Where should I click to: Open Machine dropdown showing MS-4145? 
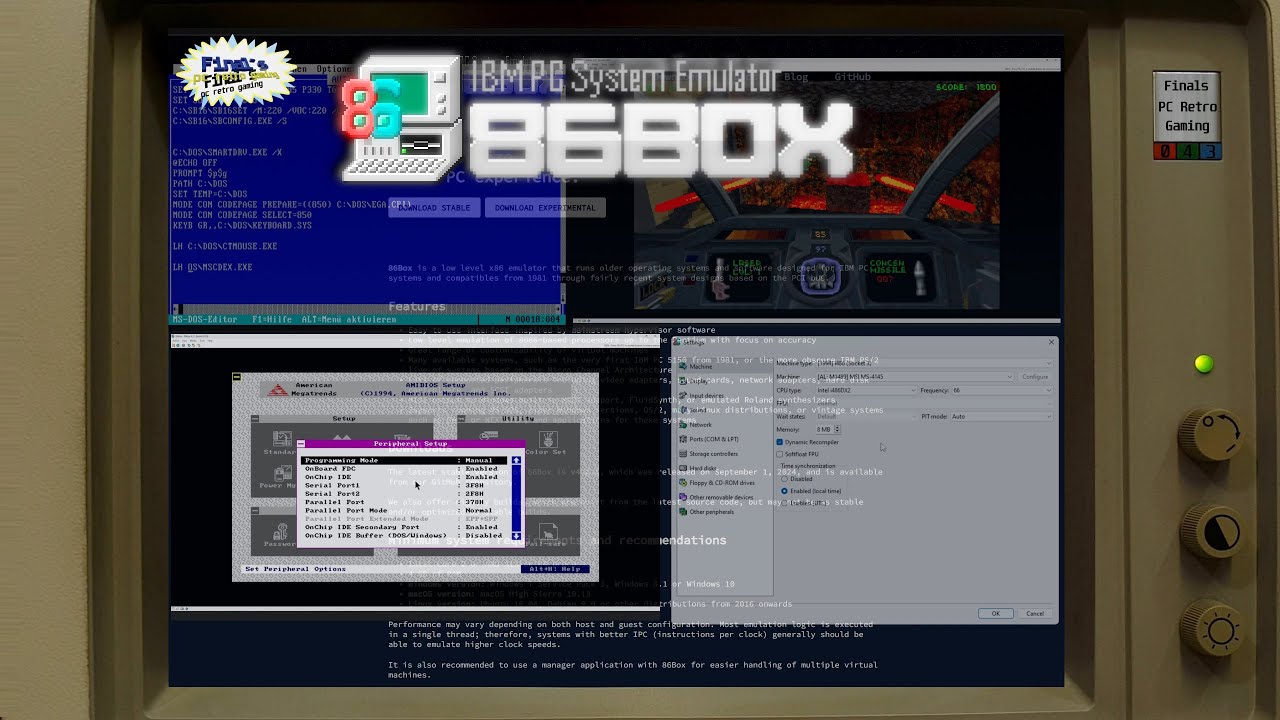(915, 376)
